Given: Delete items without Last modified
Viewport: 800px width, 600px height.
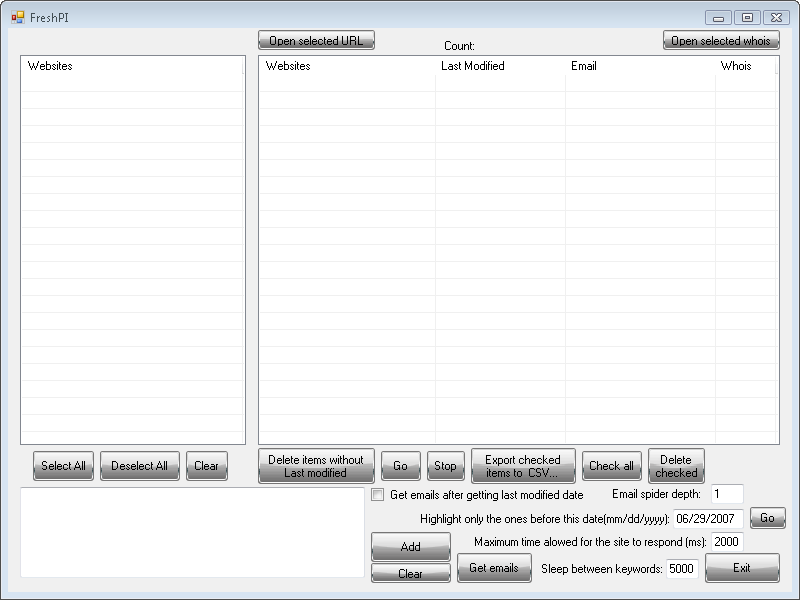Looking at the screenshot, I should click(x=316, y=466).
